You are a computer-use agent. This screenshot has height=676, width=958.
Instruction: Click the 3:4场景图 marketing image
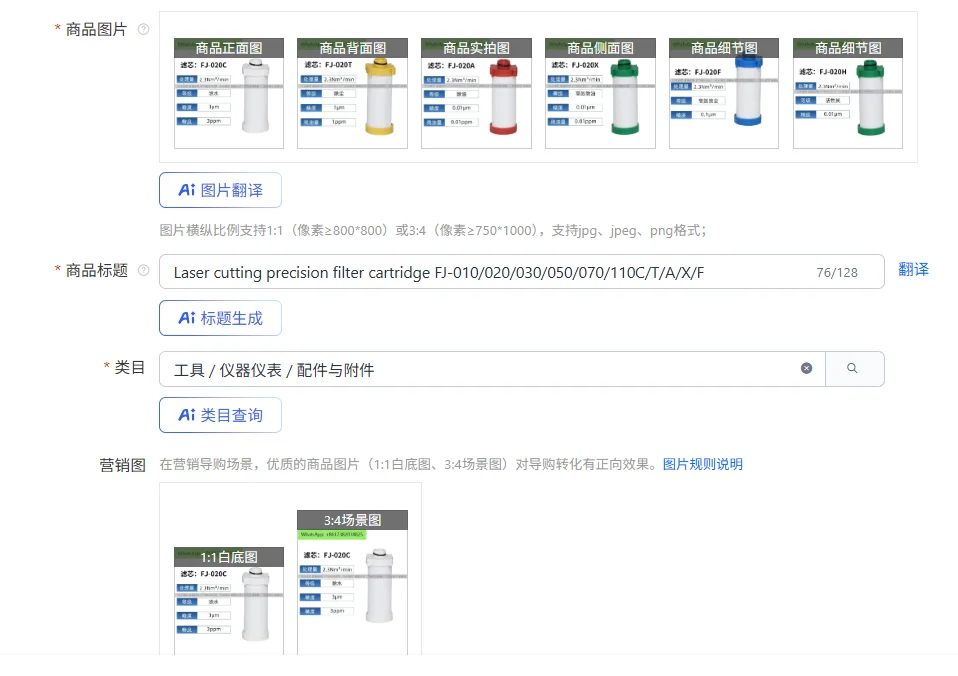pos(353,582)
